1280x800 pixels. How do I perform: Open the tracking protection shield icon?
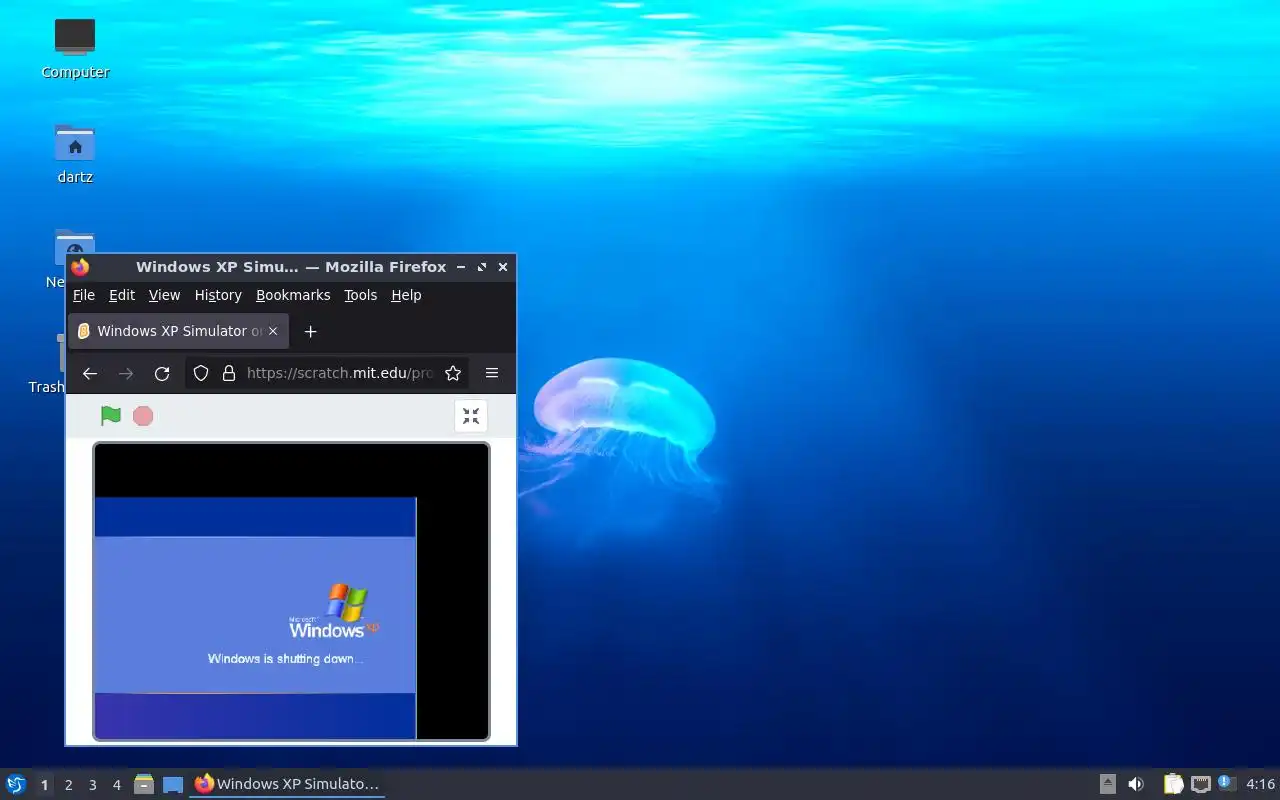click(x=201, y=373)
